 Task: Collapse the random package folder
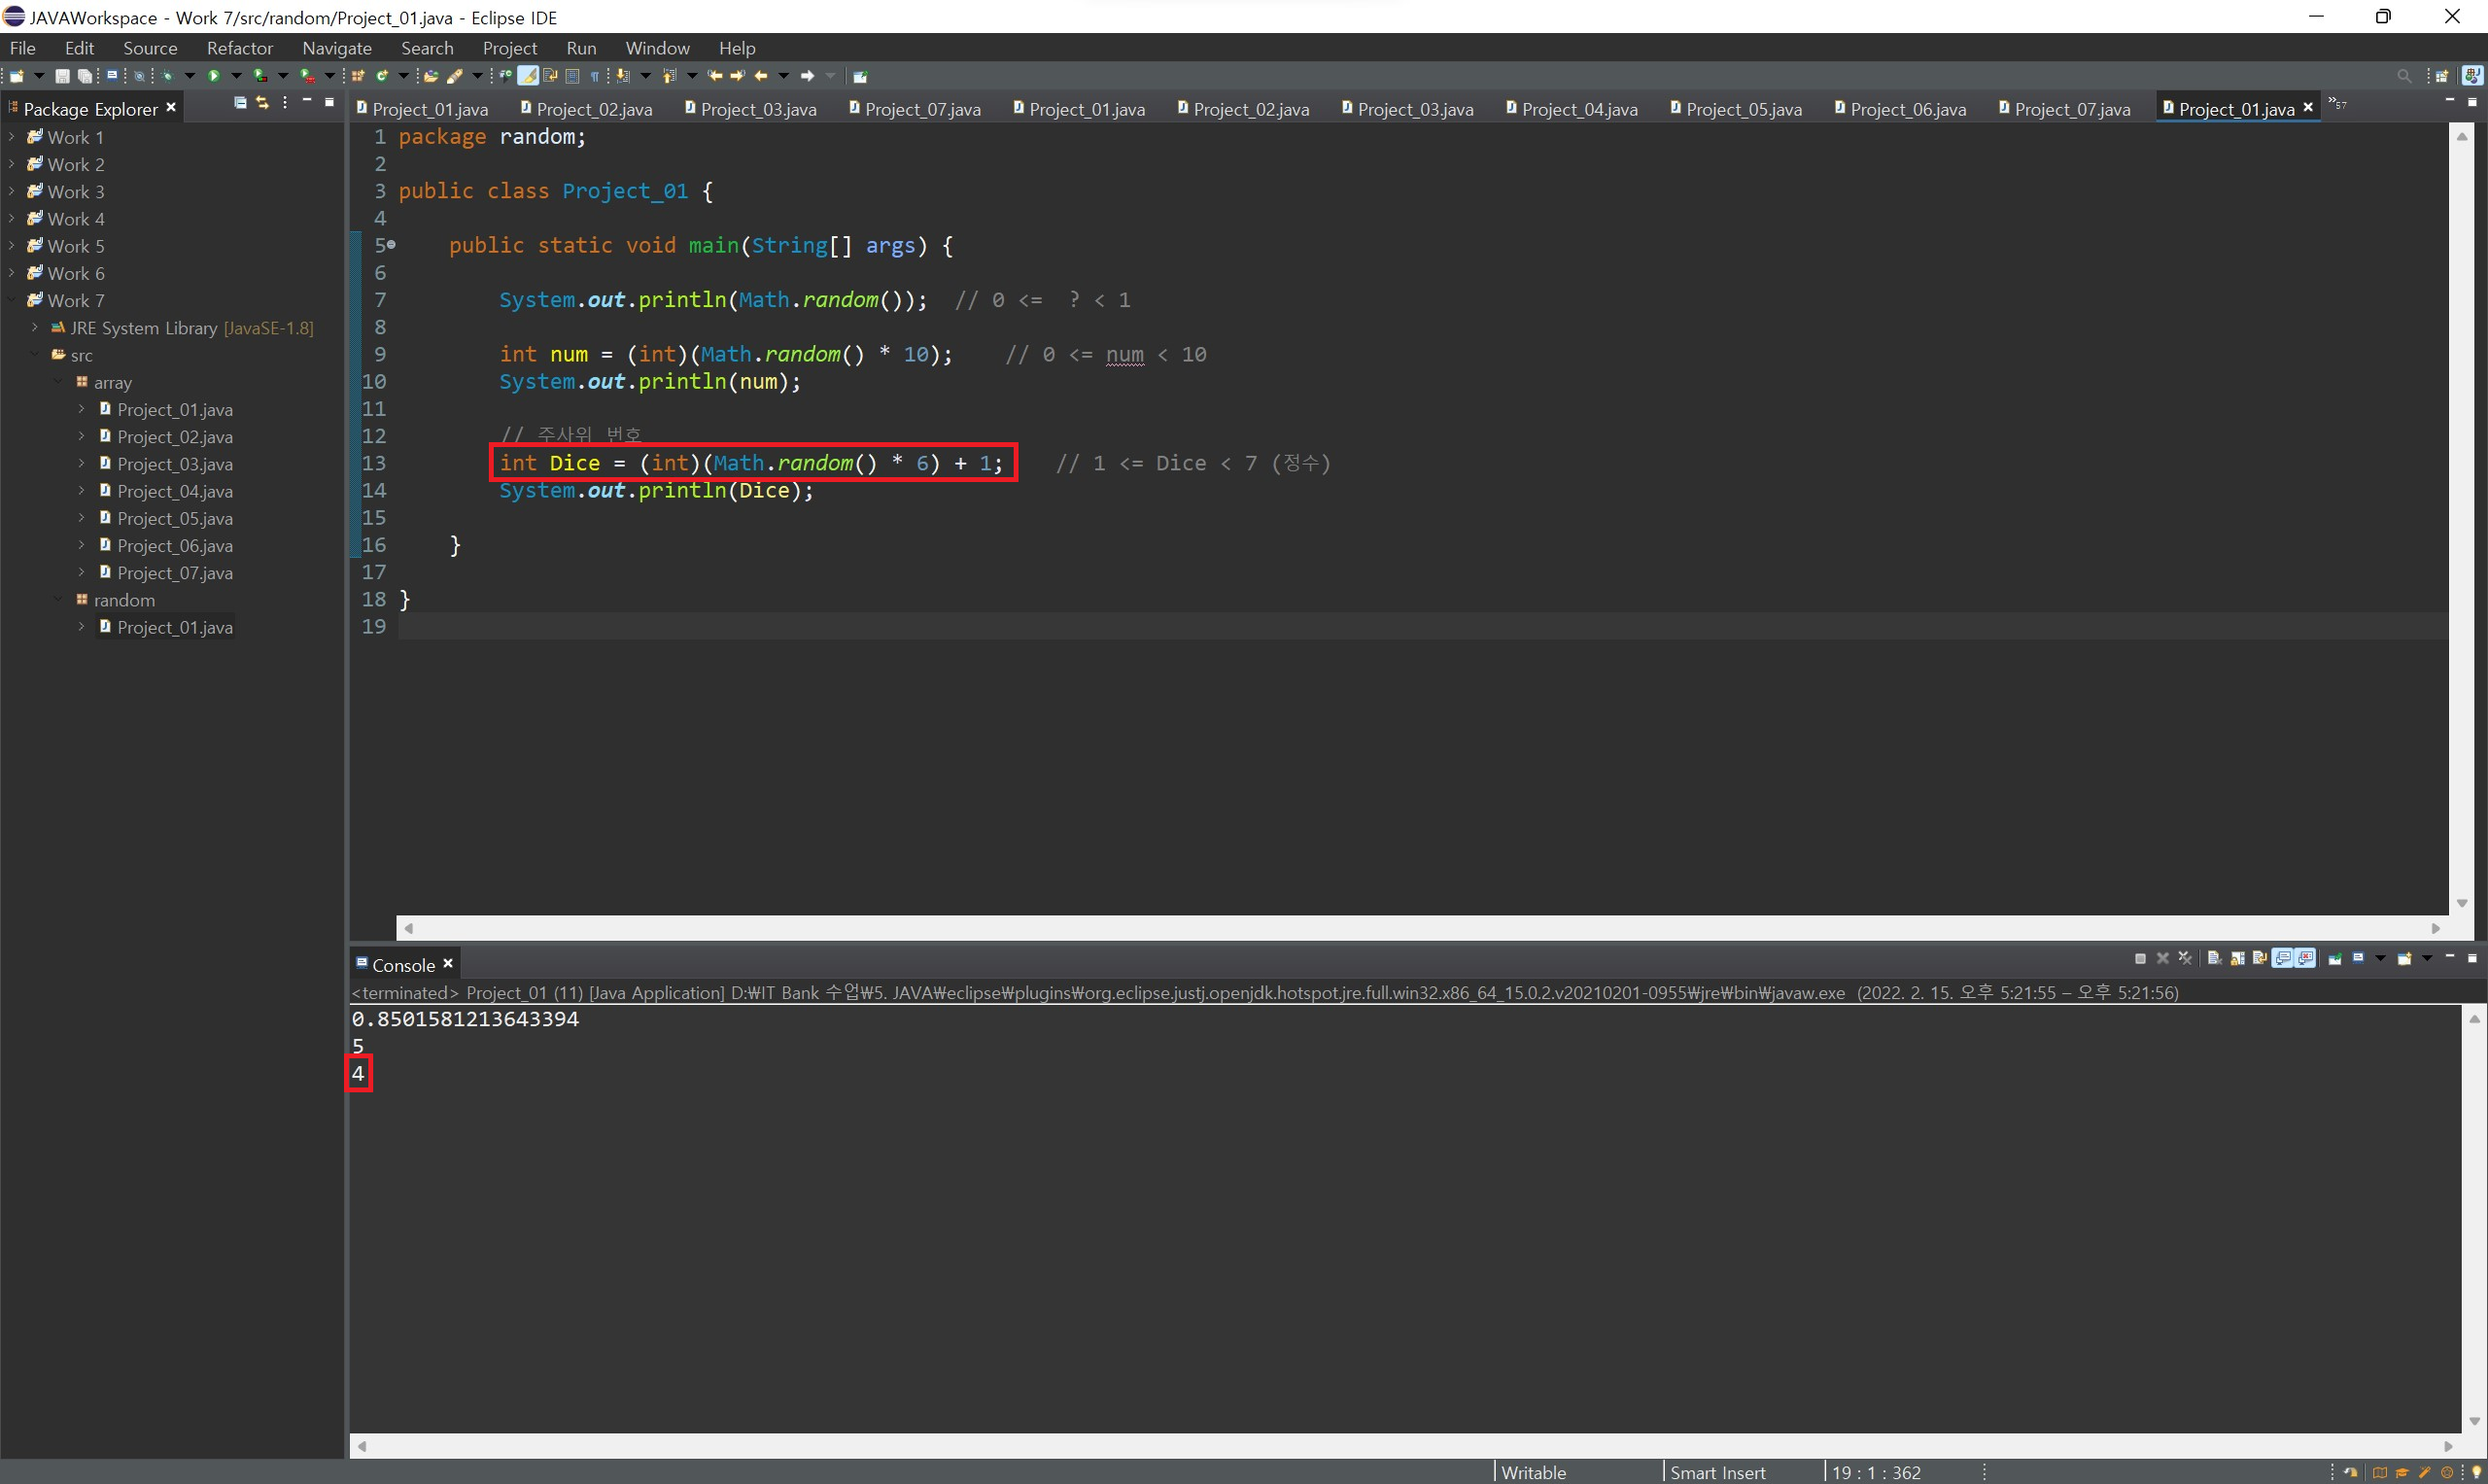click(59, 600)
